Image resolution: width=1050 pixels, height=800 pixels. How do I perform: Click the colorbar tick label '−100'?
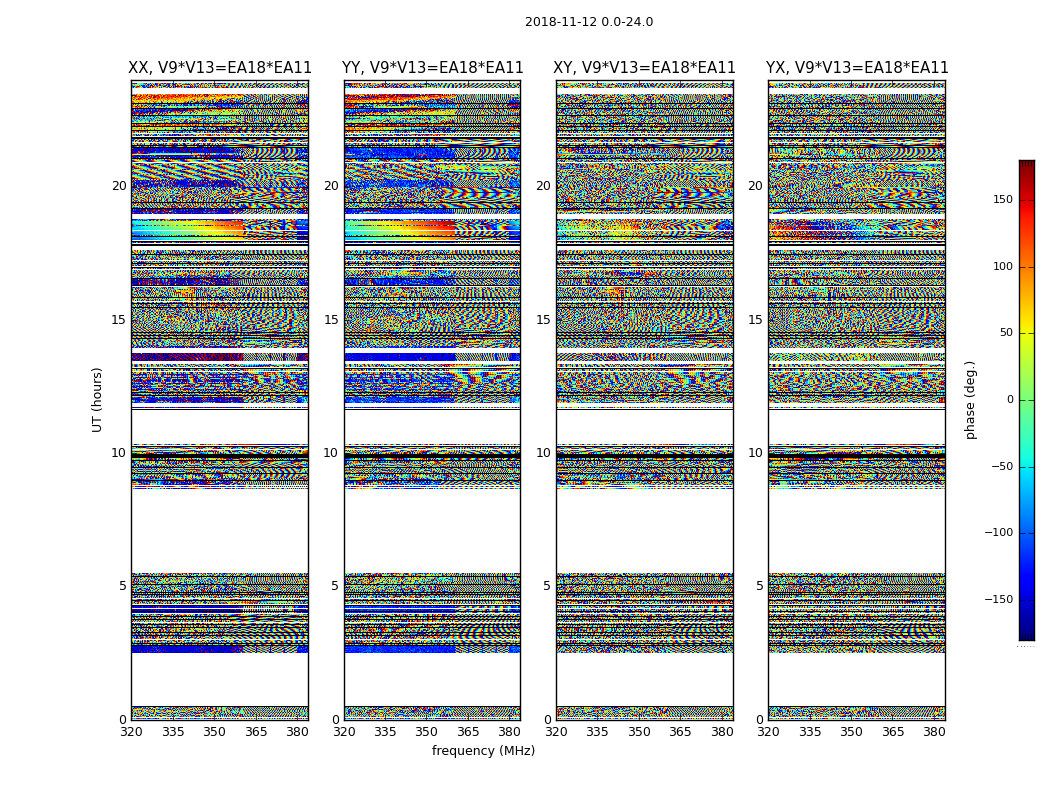click(999, 532)
